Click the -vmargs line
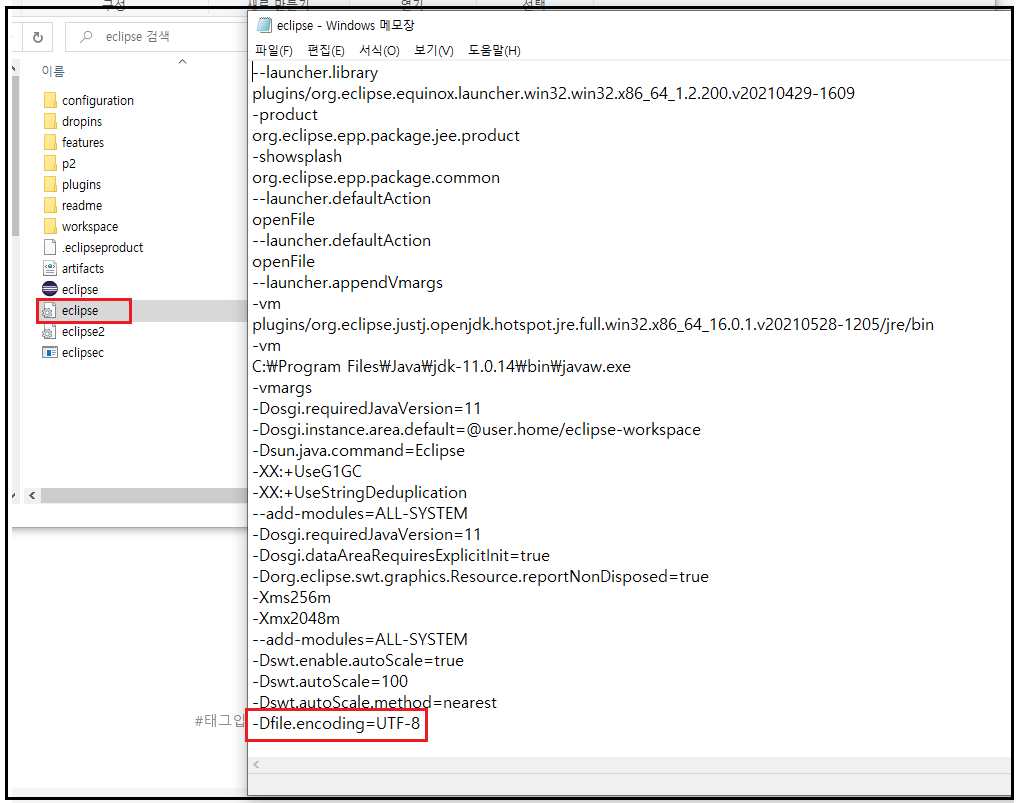The width and height of the screenshot is (1017, 803). tap(282, 388)
